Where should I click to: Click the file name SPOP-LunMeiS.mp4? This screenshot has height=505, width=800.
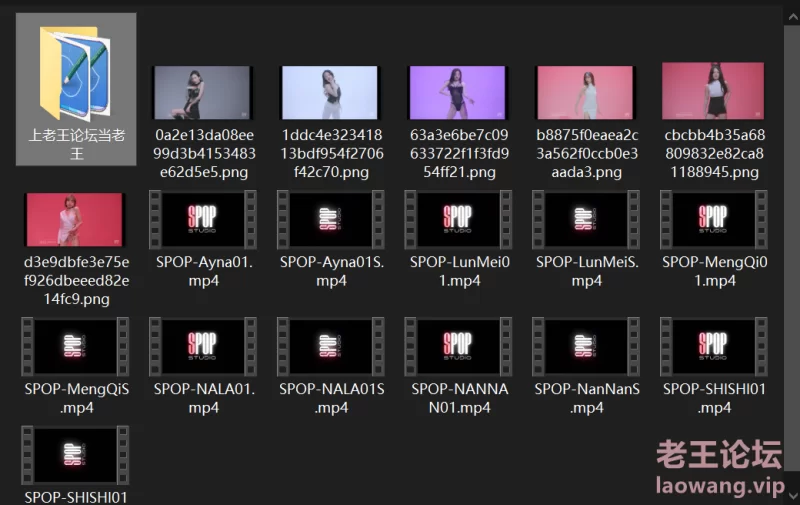coord(587,271)
